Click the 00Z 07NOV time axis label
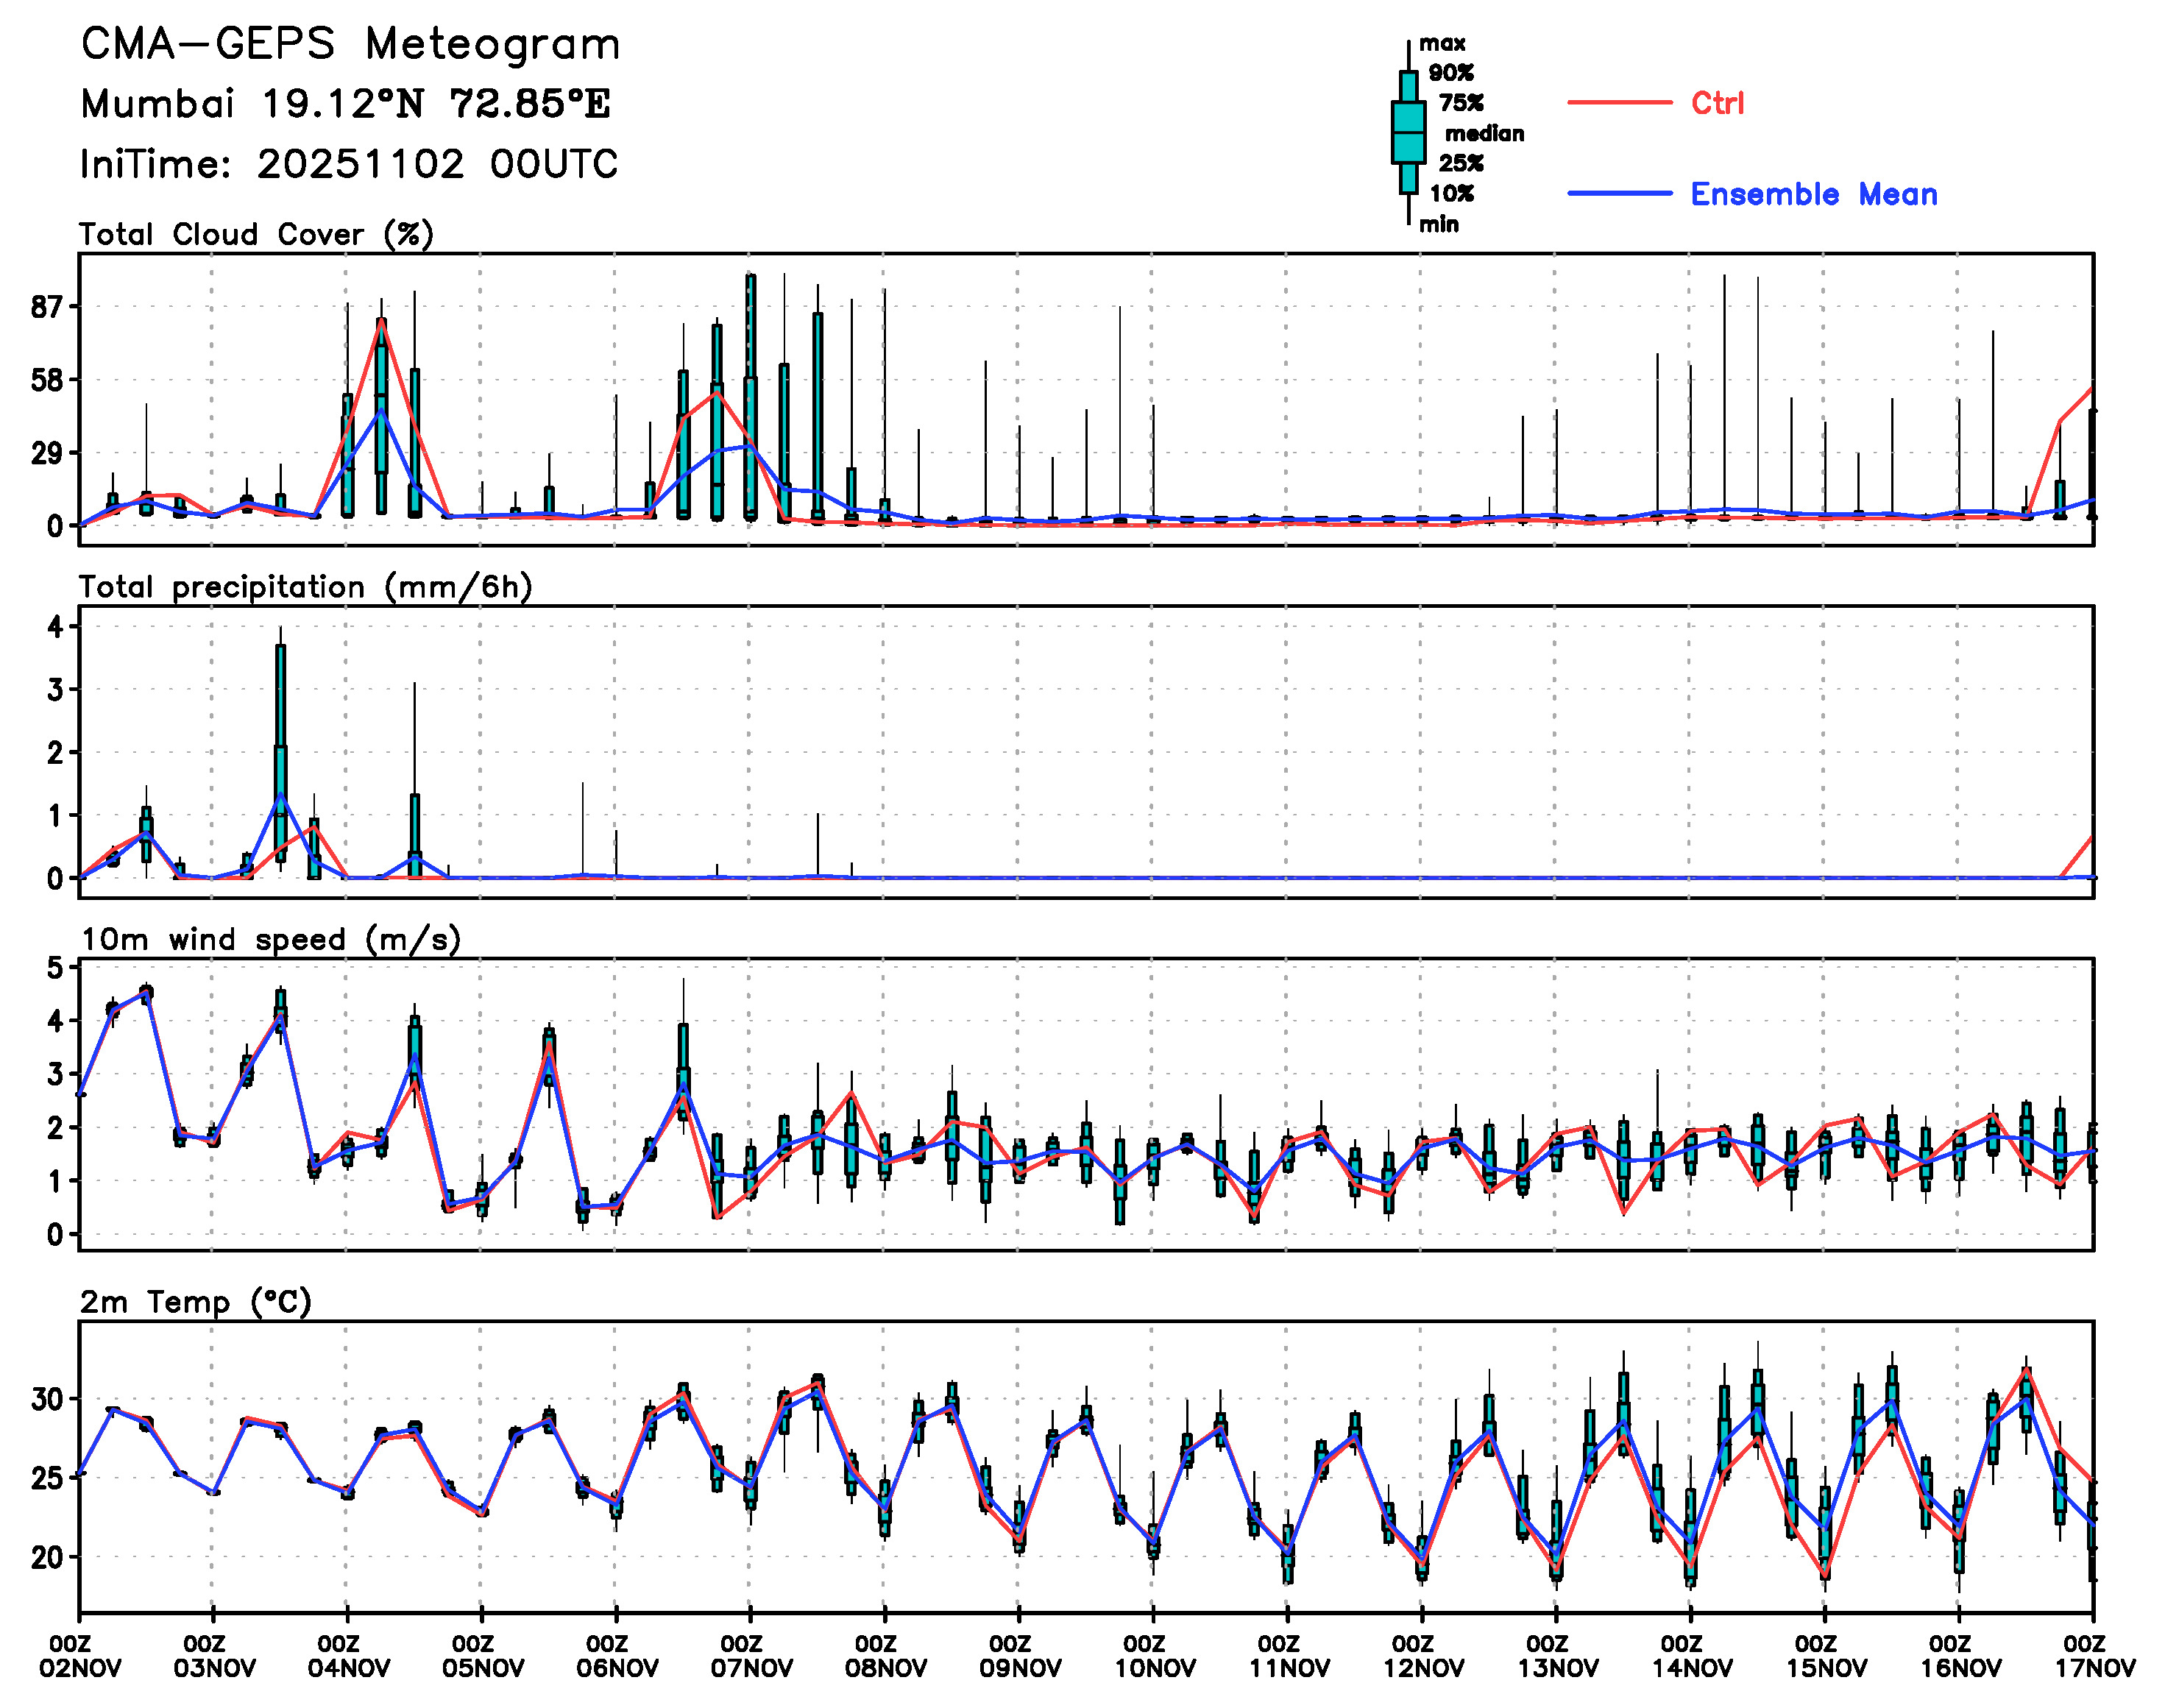Viewport: 2165px width, 1708px height. pyautogui.click(x=751, y=1656)
